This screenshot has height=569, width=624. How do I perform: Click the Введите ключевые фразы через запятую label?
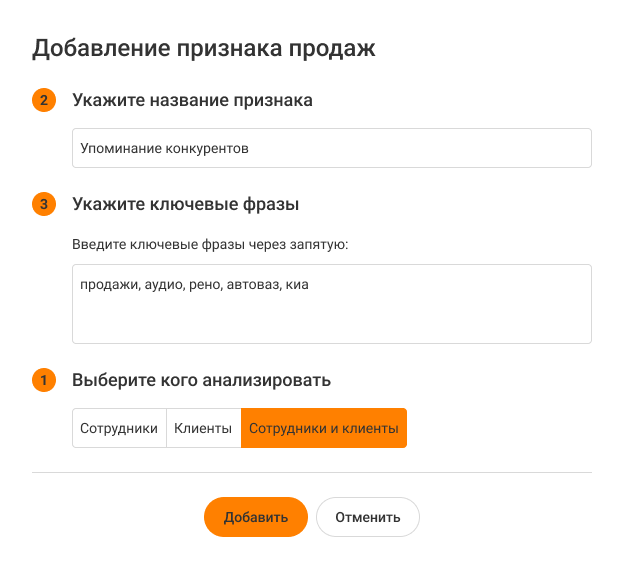coord(209,243)
